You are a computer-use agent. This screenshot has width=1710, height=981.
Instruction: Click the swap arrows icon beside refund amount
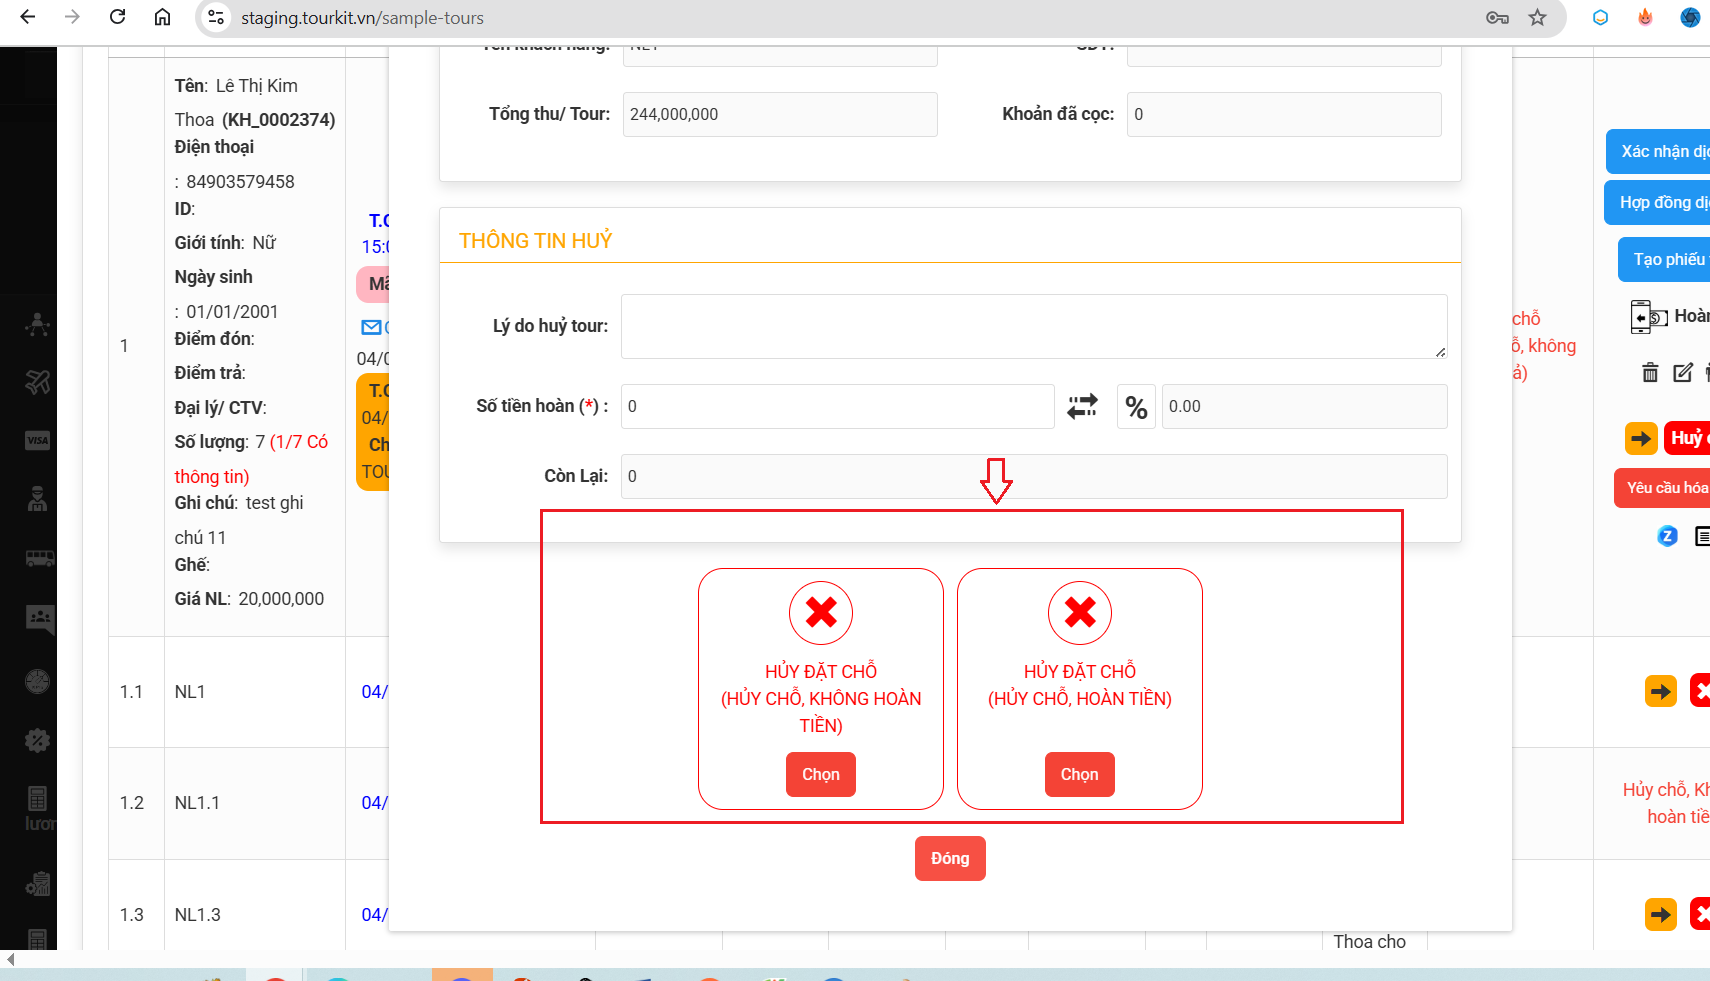[1082, 406]
